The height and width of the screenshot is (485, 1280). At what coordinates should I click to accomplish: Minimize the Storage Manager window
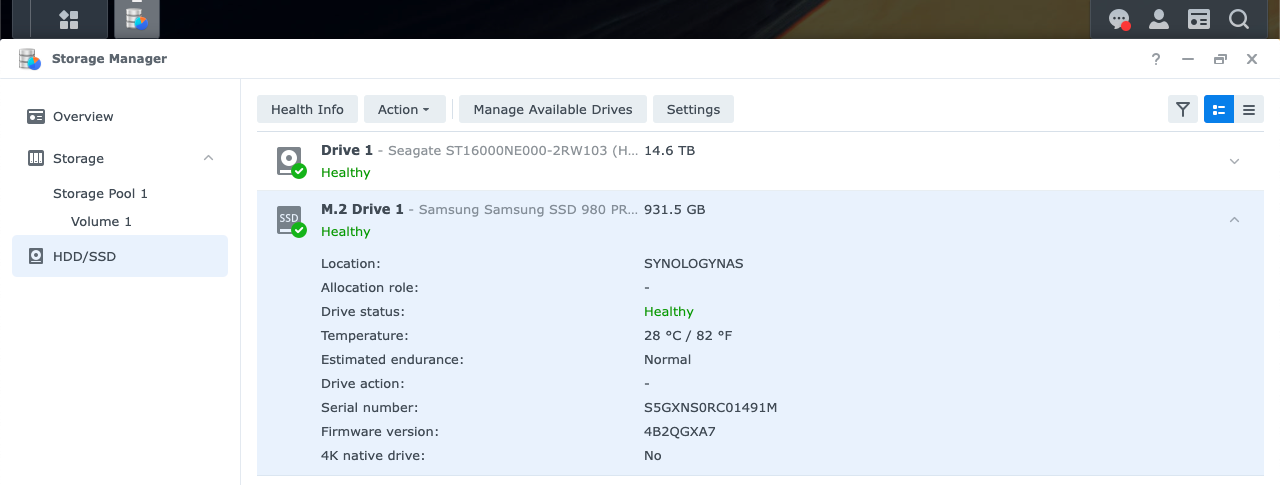tap(1188, 59)
